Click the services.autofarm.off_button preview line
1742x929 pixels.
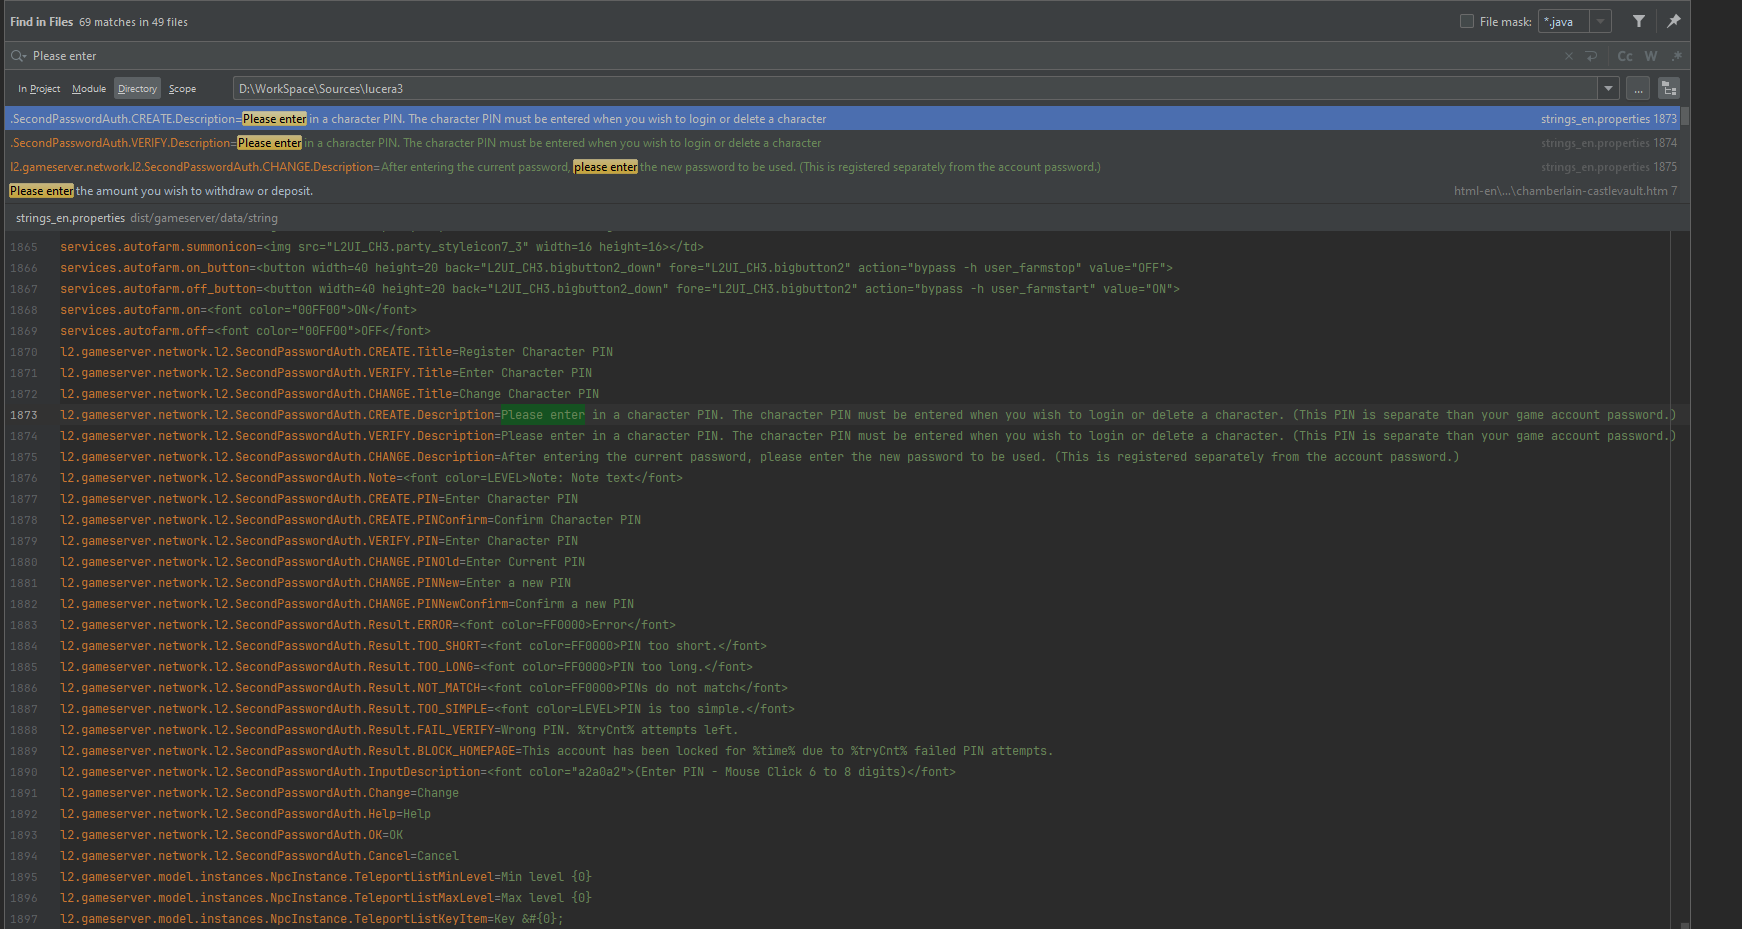620,289
